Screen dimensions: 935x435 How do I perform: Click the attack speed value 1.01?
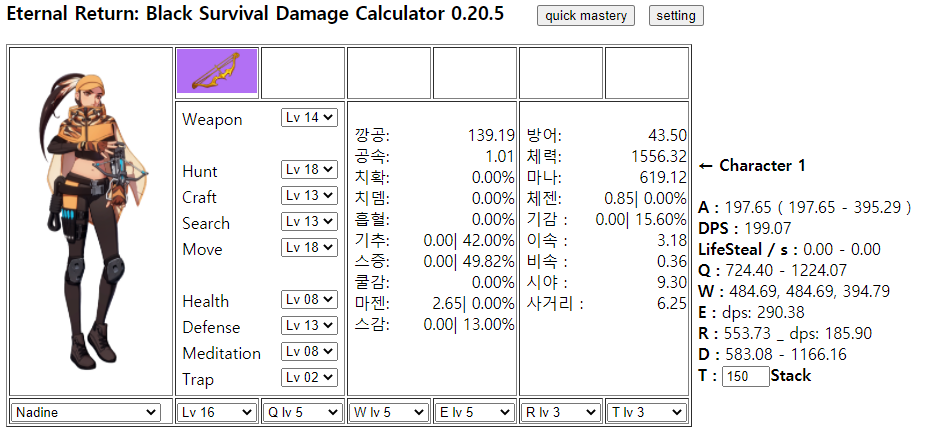500,157
